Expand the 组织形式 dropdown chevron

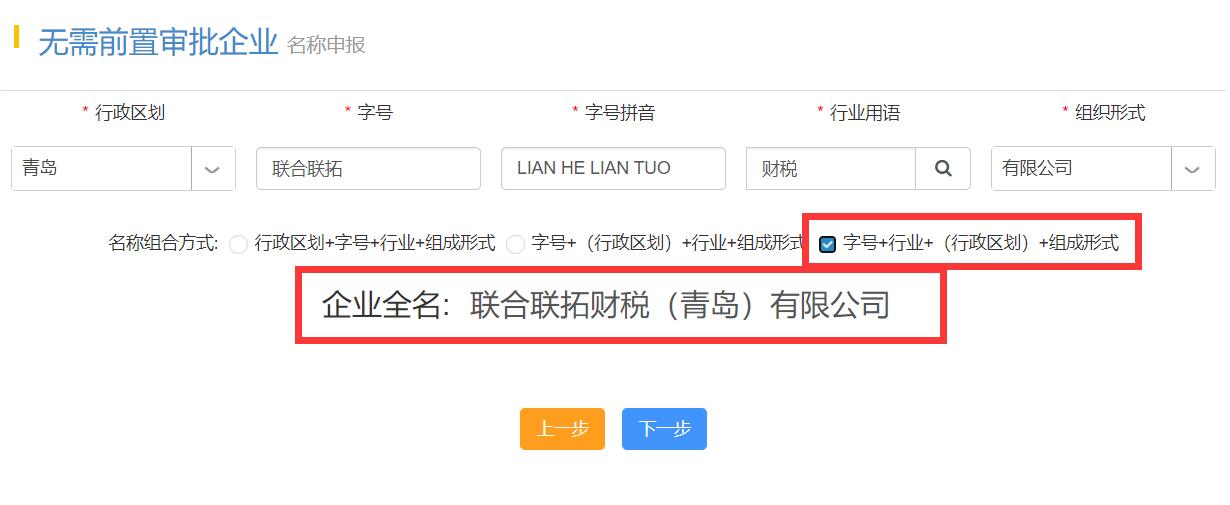tap(1193, 169)
